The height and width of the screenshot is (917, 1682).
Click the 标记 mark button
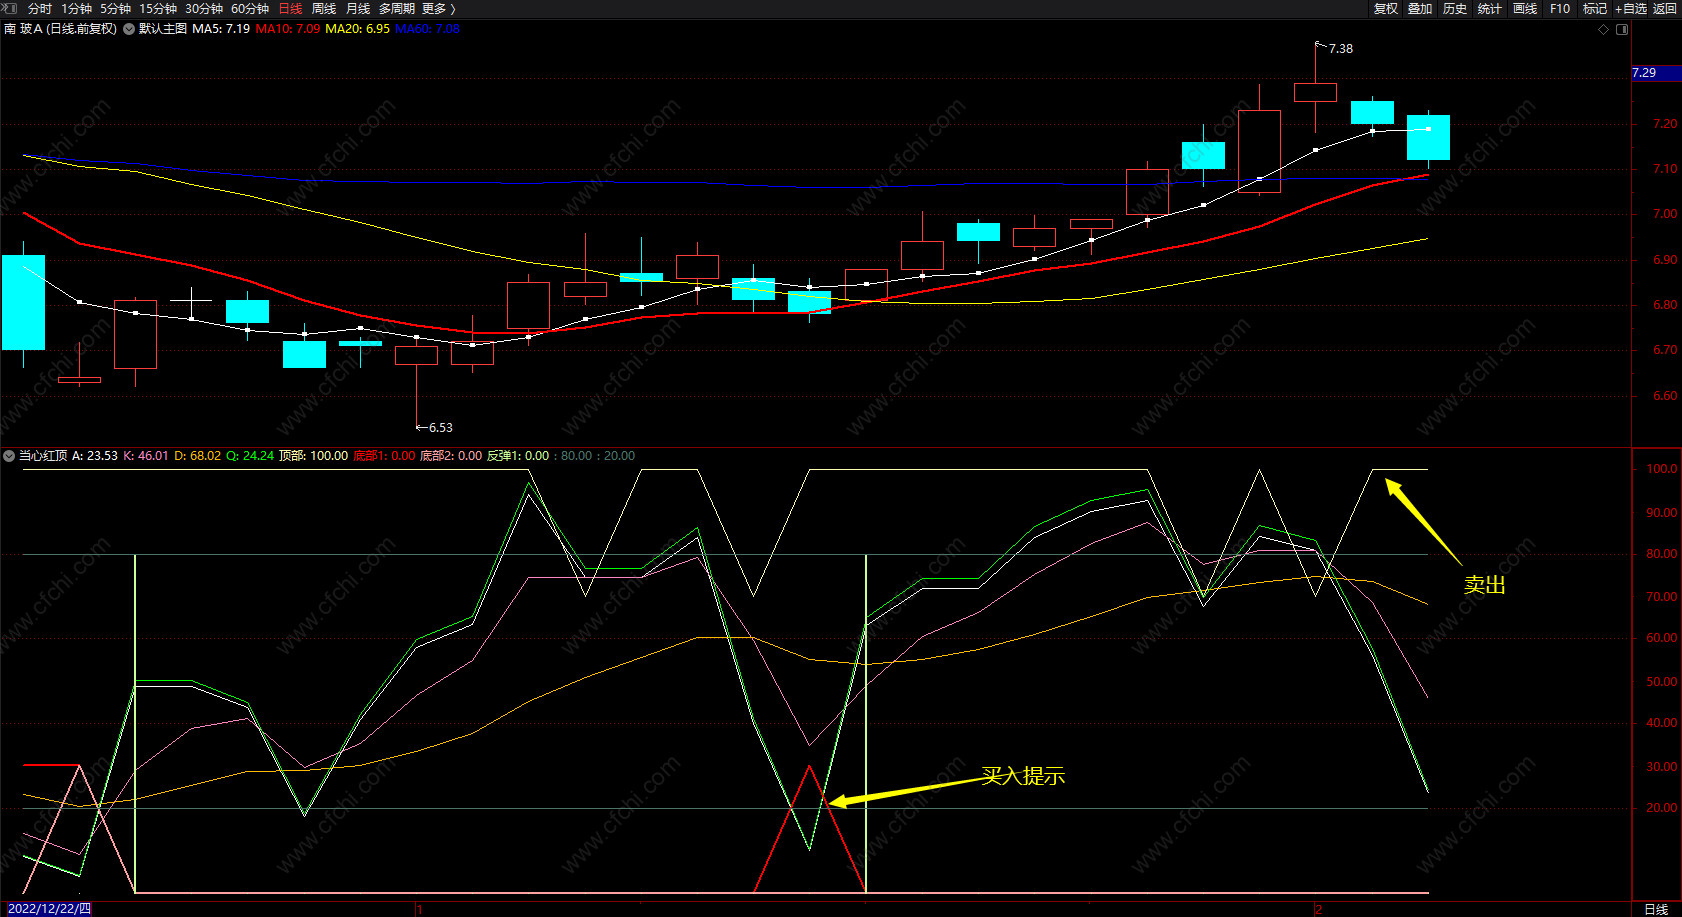pyautogui.click(x=1595, y=8)
